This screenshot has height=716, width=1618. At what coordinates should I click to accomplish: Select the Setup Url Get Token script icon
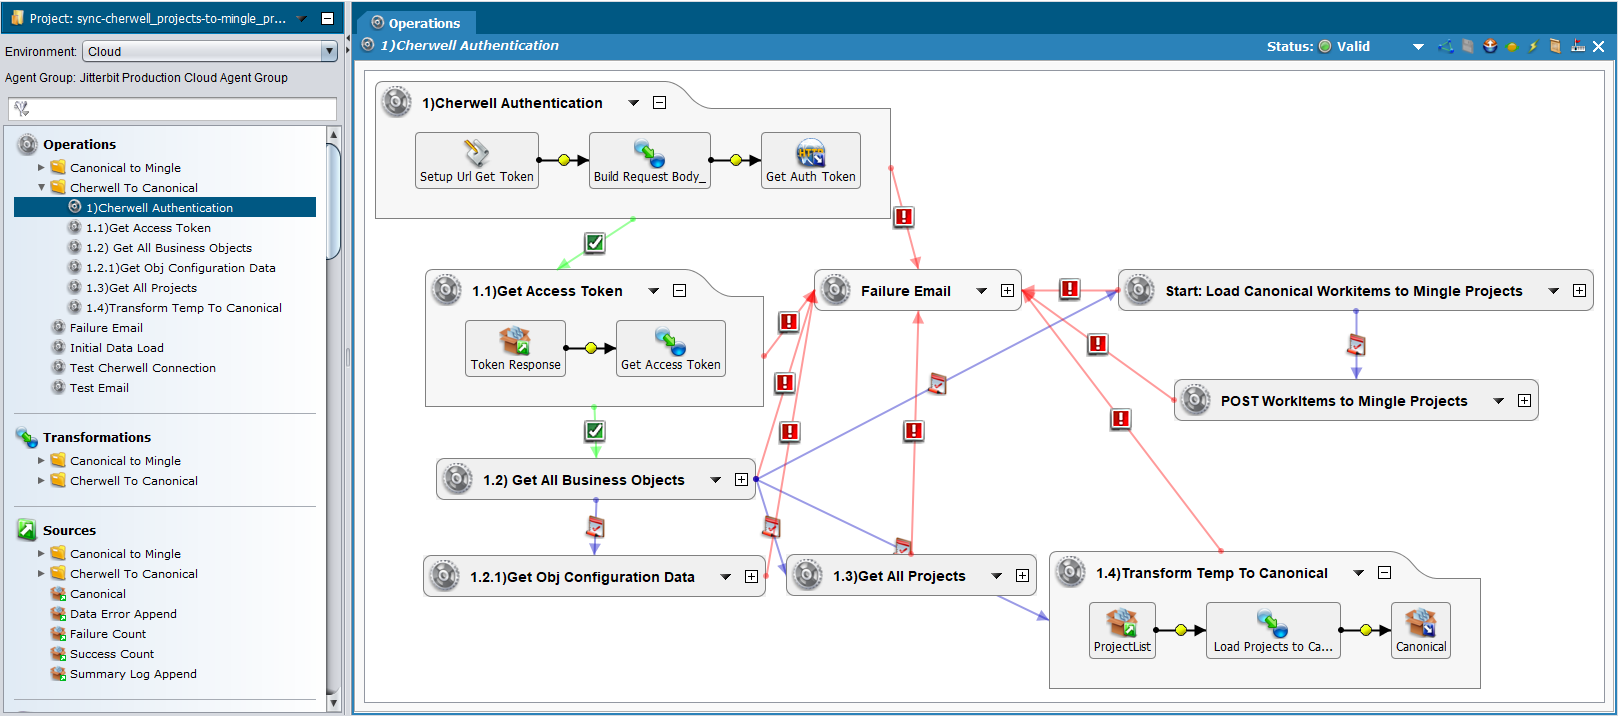click(476, 153)
